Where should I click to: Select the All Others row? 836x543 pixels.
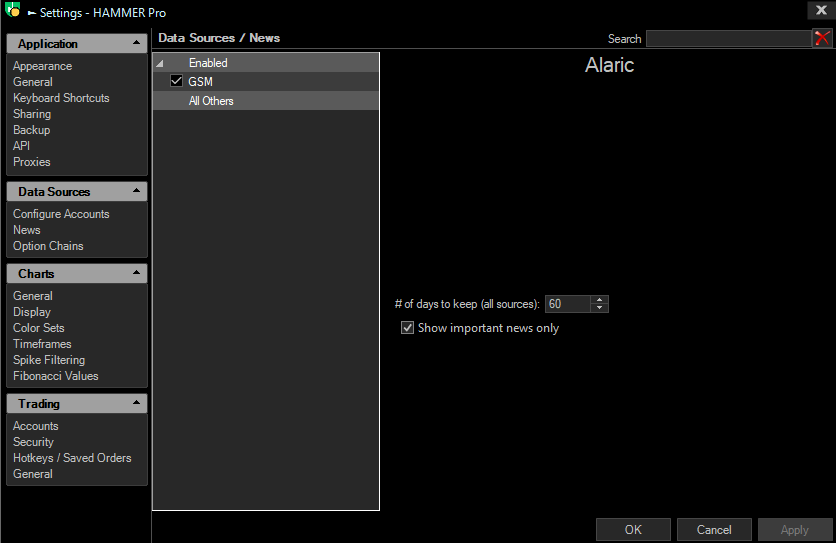tap(266, 101)
